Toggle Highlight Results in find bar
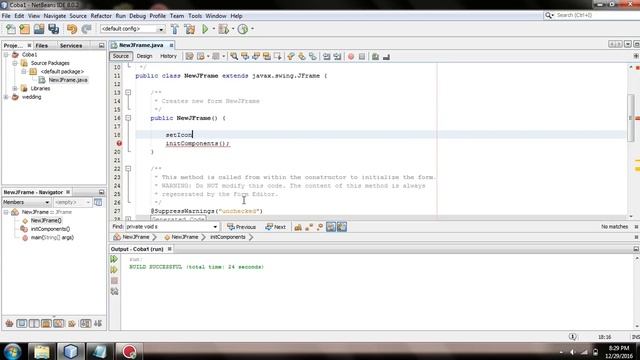This screenshot has height=360, width=640. coord(331,227)
